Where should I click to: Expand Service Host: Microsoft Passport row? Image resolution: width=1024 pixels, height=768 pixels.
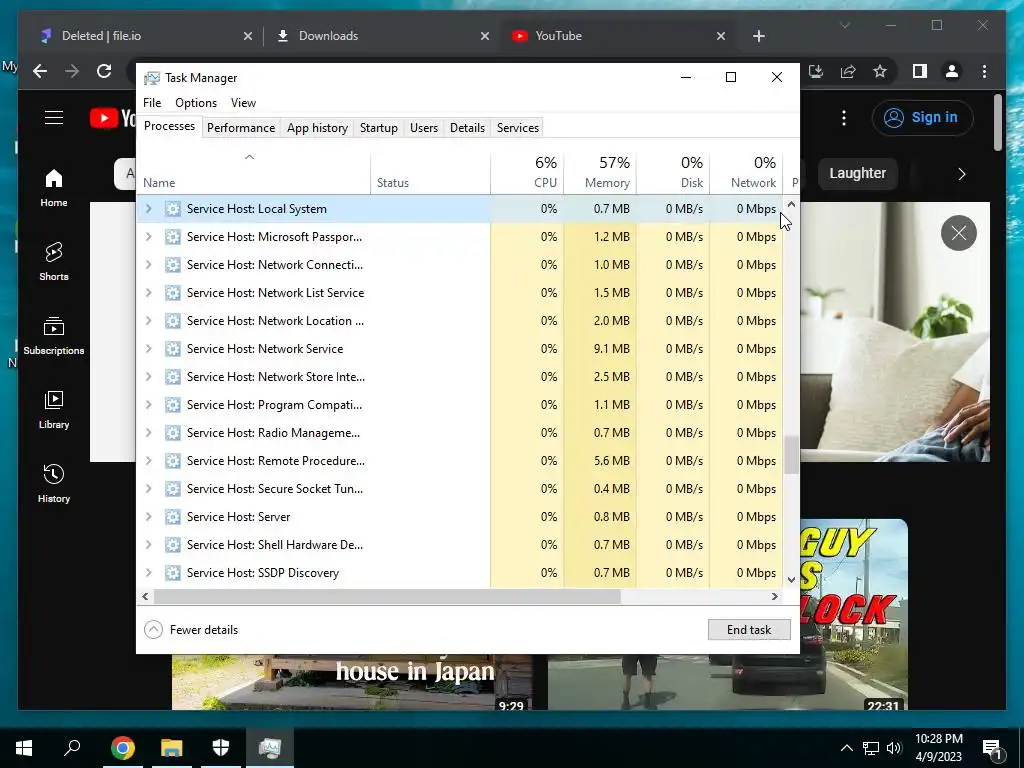(148, 237)
